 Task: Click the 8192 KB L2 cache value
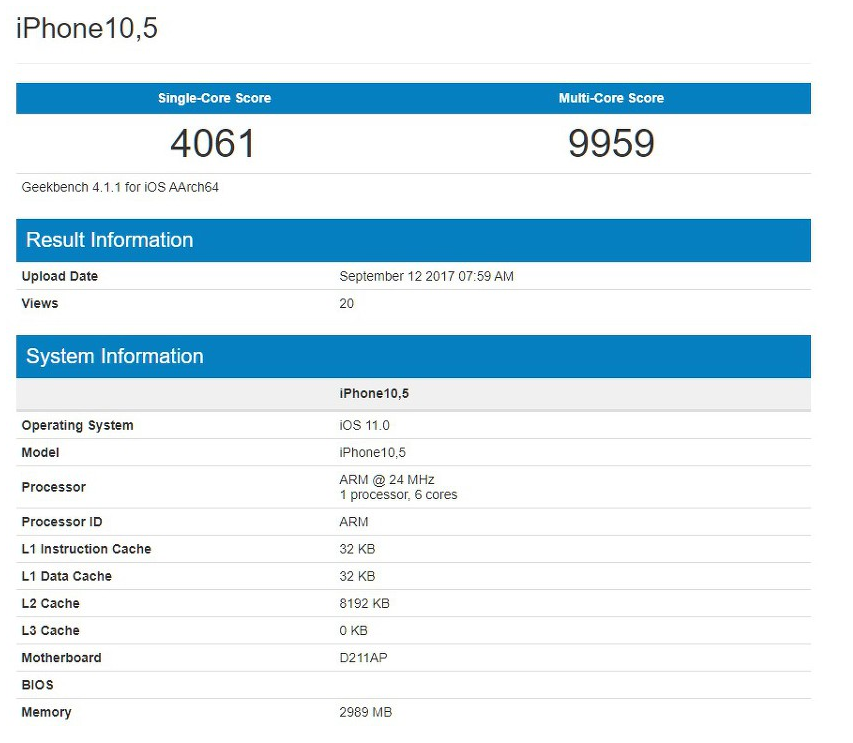pos(364,603)
